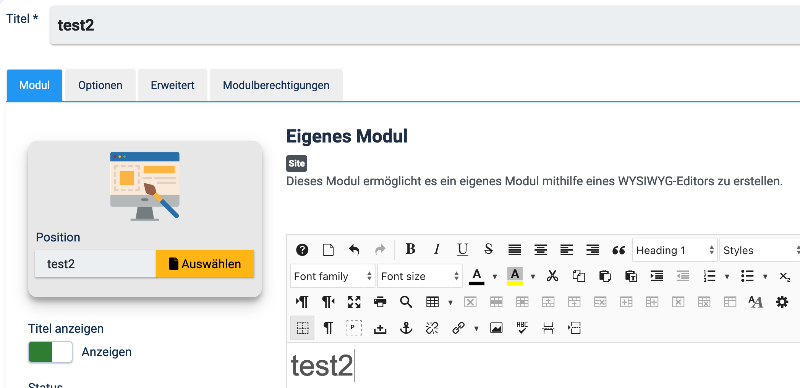
Task: Increase indent of the paragraph
Action: coord(657,276)
